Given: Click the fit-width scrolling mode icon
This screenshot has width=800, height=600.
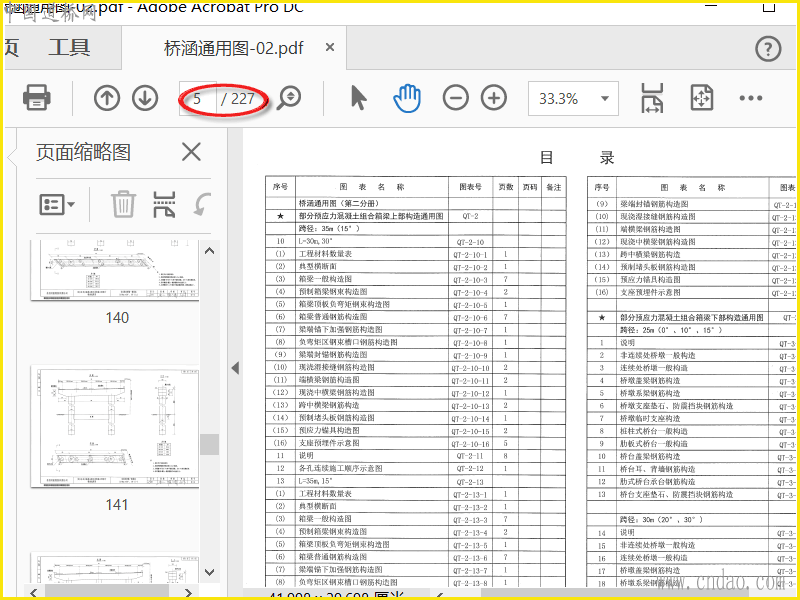Looking at the screenshot, I should [x=653, y=97].
